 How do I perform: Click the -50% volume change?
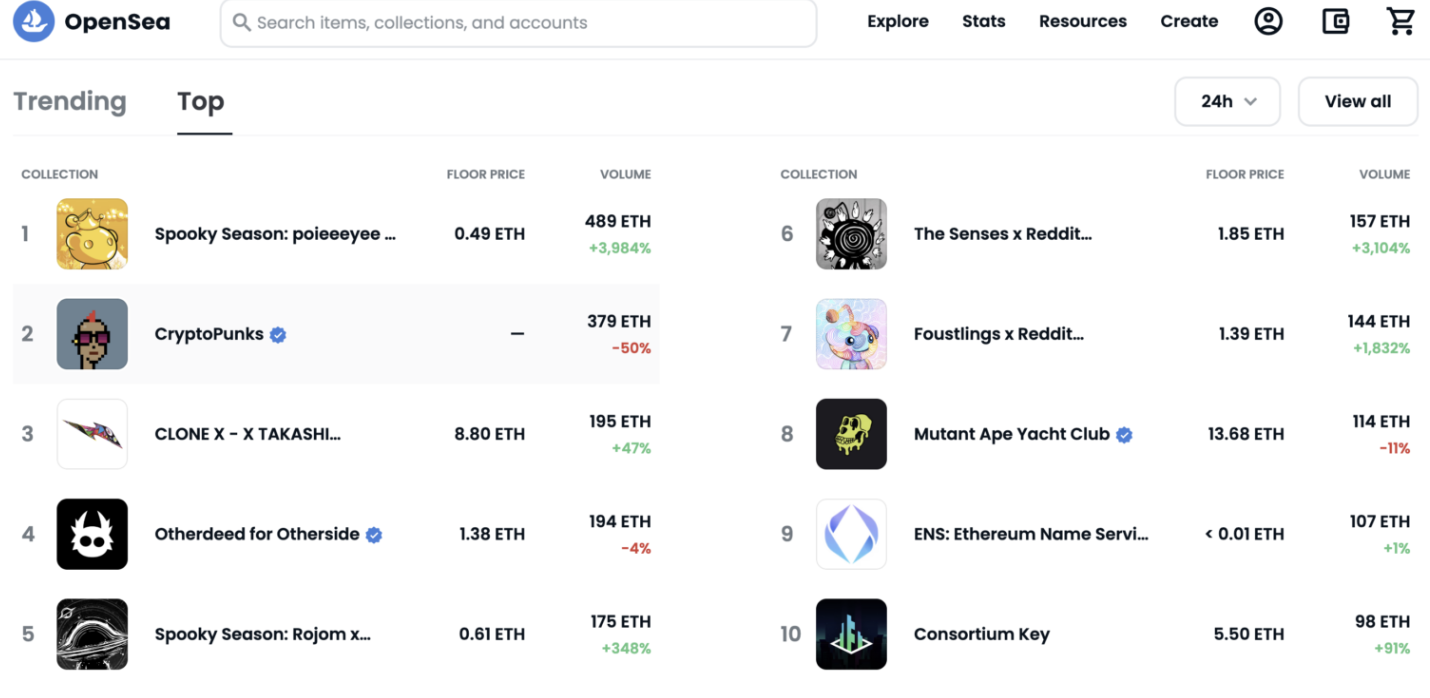tap(630, 348)
